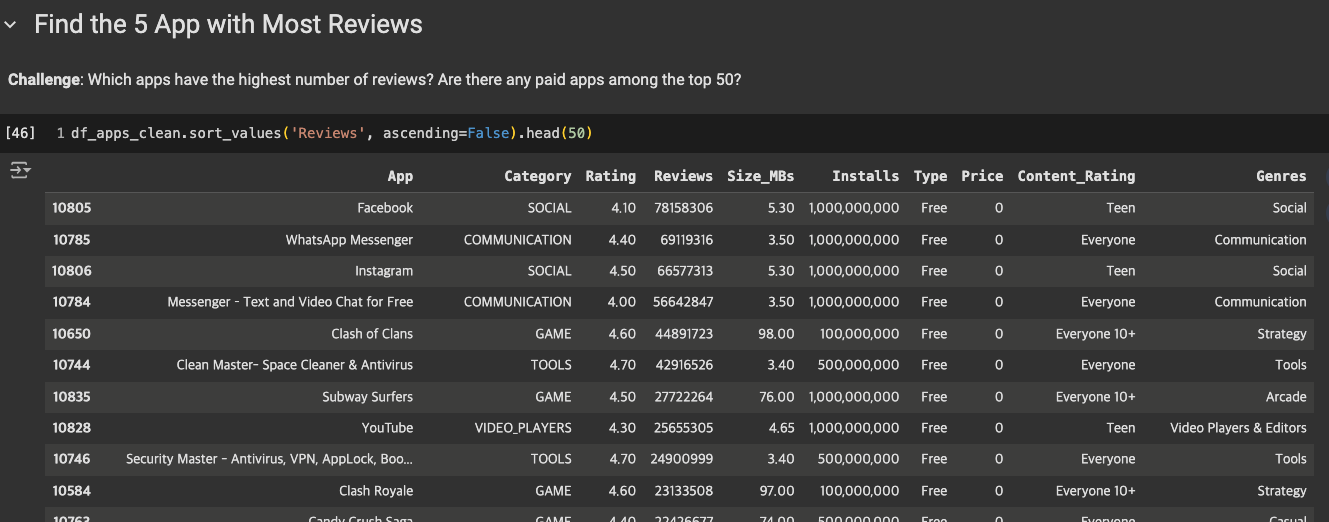Image resolution: width=1329 pixels, height=522 pixels.
Task: Select row index 10785
Action: point(72,240)
